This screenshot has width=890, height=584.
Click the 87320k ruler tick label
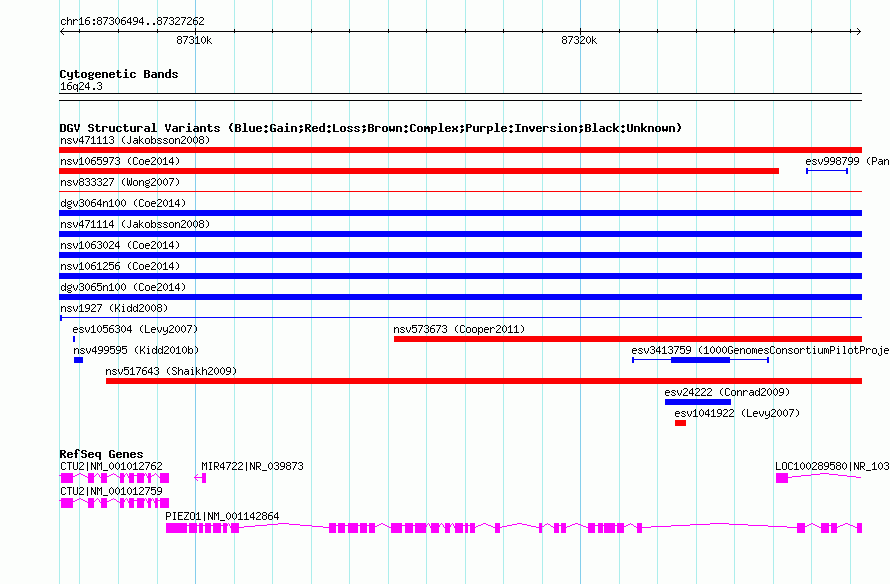(579, 40)
